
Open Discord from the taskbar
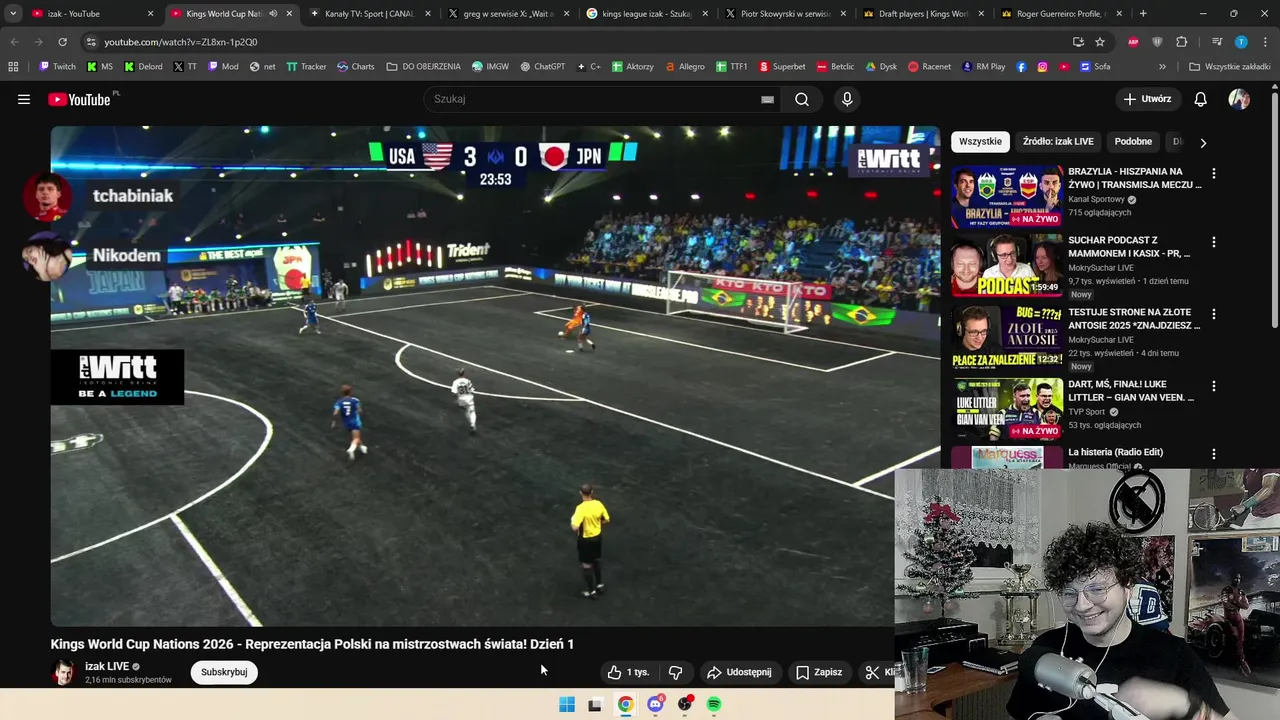click(655, 705)
